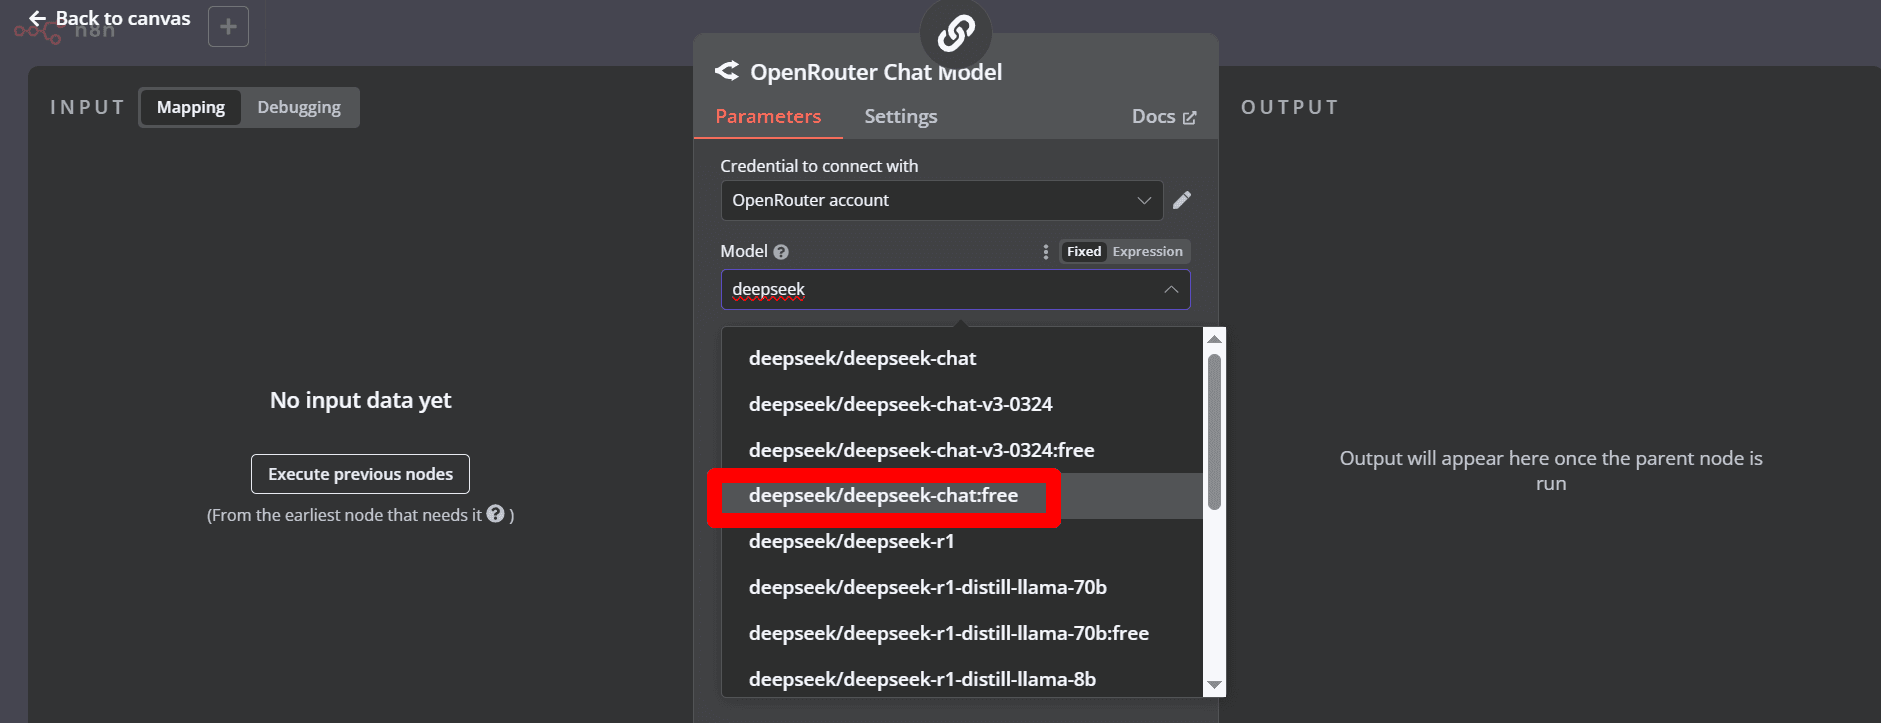Click the model list scrollbar thumb
This screenshot has width=1881, height=723.
[1214, 432]
